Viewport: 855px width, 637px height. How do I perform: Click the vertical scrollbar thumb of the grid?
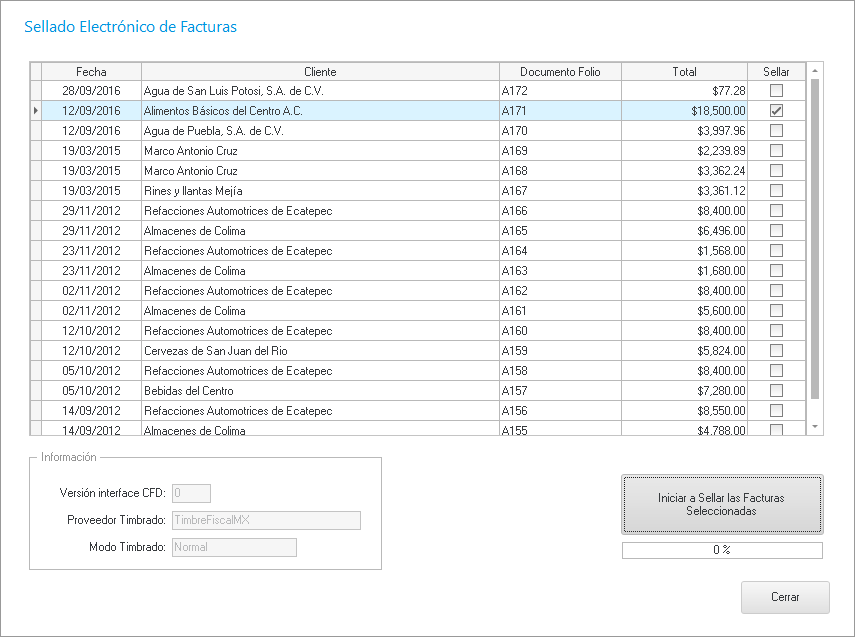(814, 238)
